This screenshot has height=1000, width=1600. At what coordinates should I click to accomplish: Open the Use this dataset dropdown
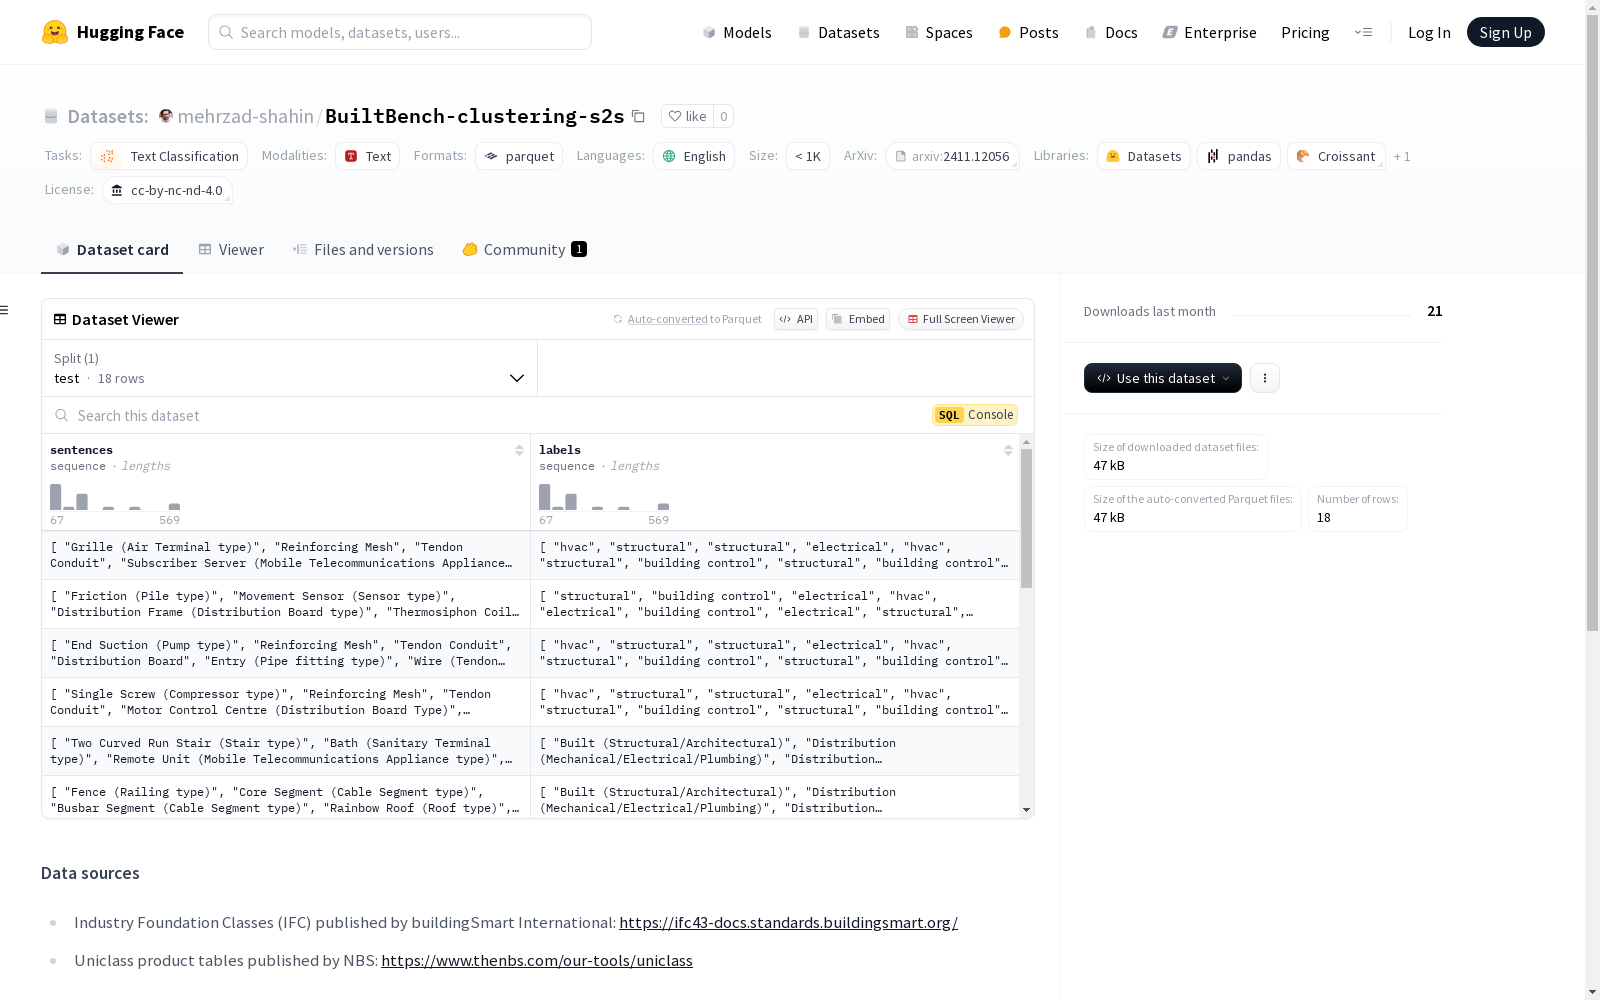1163,378
